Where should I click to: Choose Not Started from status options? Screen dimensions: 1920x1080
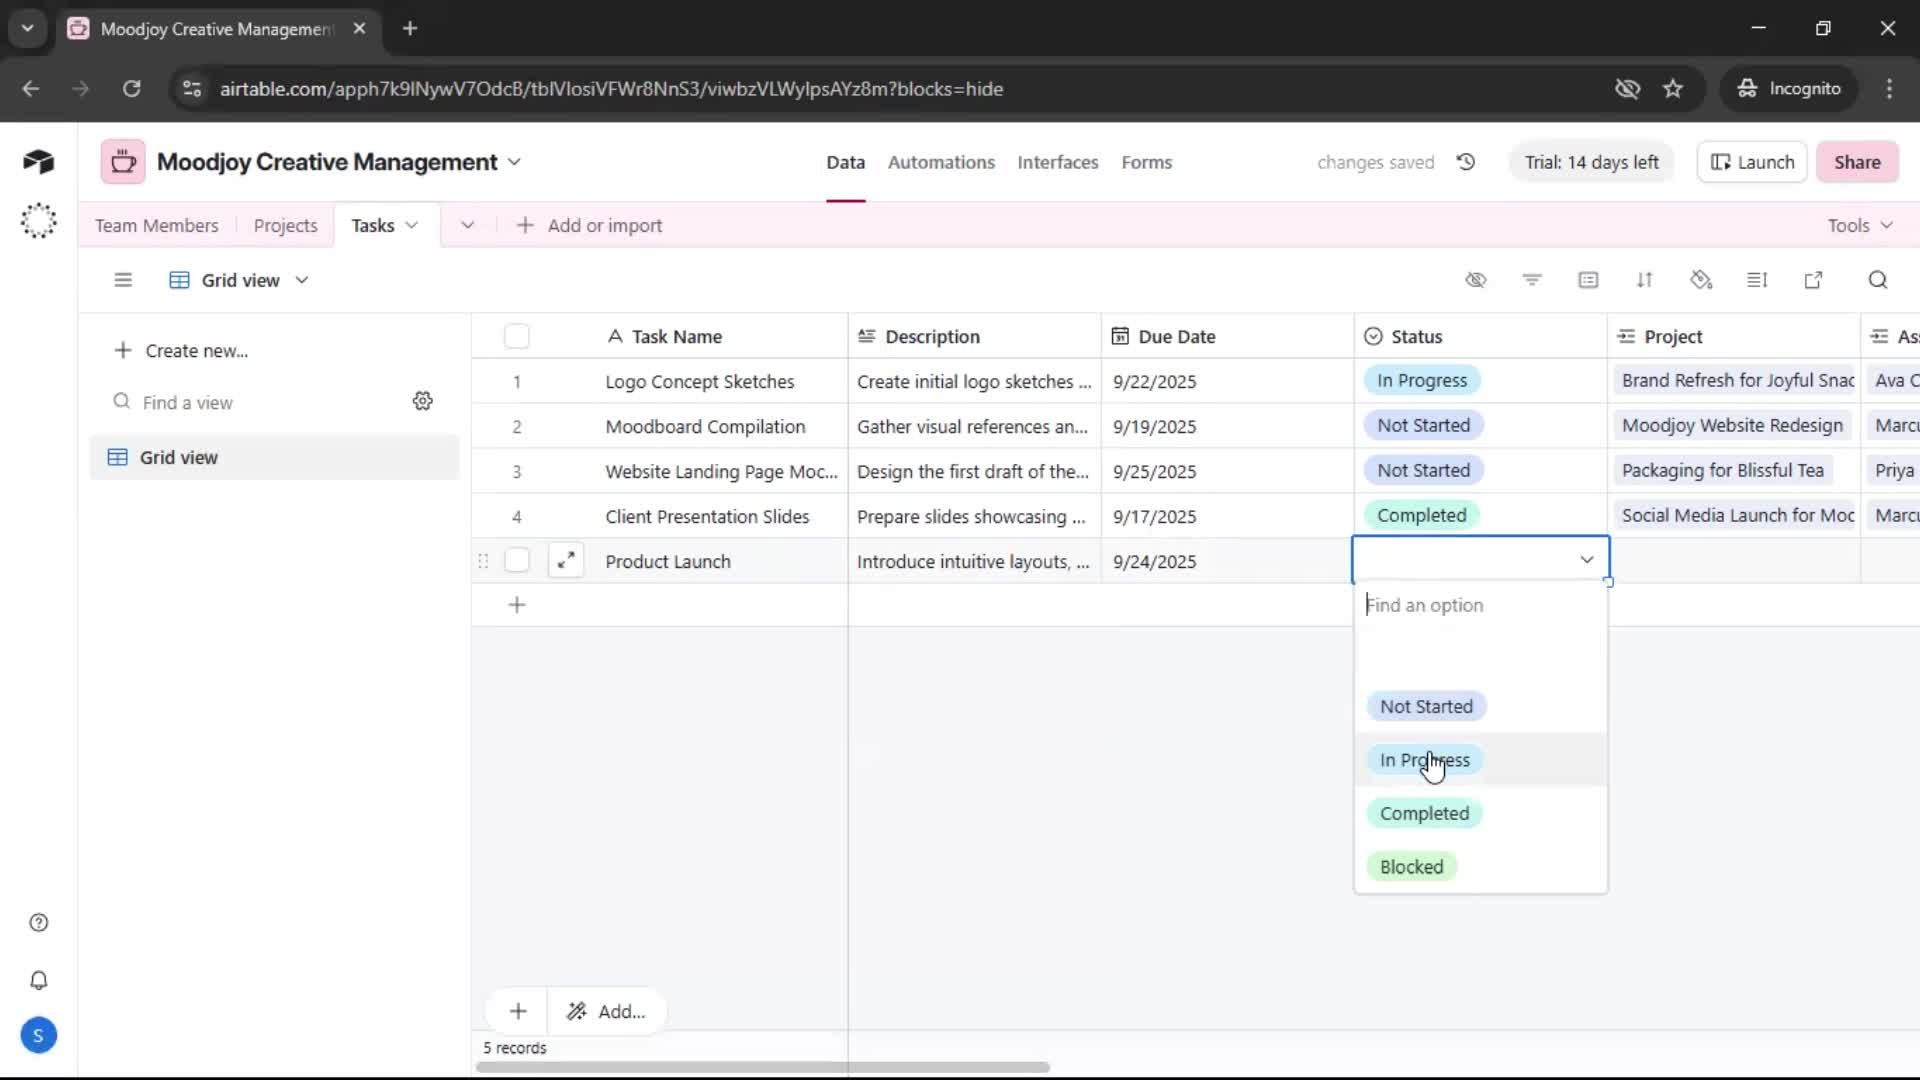point(1426,707)
